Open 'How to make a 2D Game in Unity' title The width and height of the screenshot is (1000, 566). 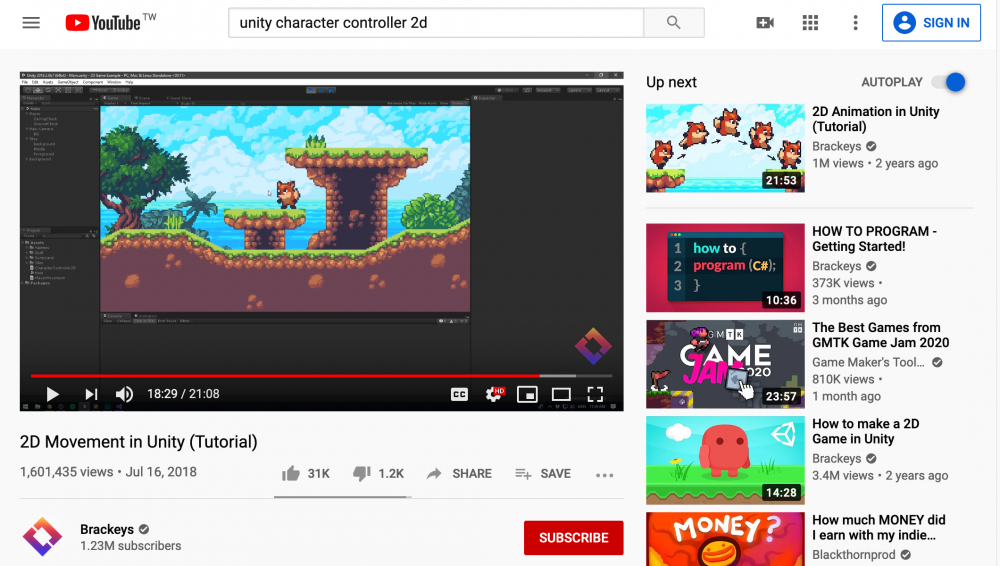[865, 431]
